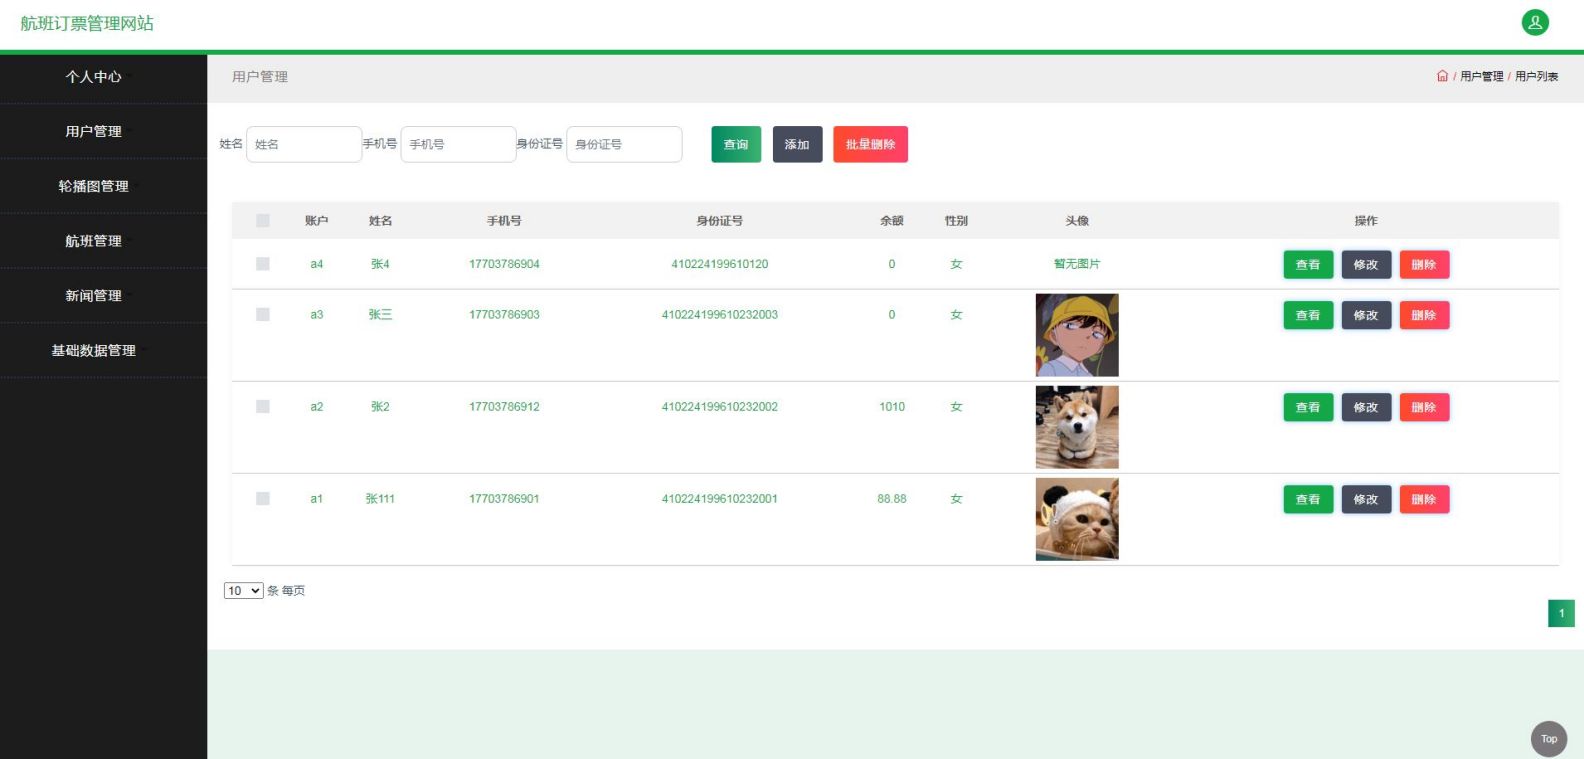
Task: Click the 暂无图片 placeholder text
Action: [1077, 264]
